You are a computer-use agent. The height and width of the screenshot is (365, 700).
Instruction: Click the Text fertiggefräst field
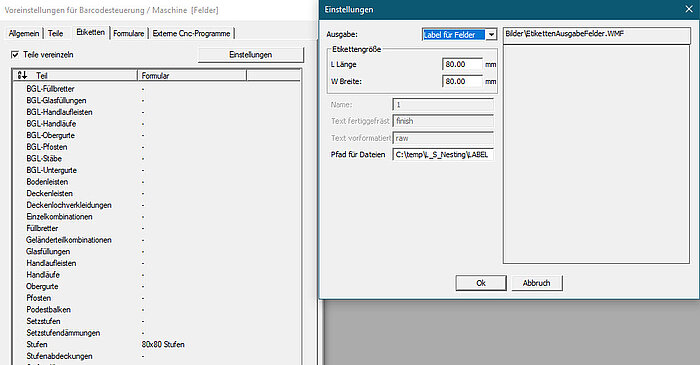tap(443, 121)
